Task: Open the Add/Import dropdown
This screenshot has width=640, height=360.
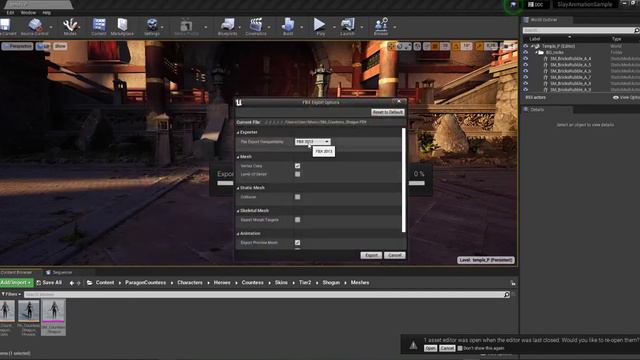Action: (16, 282)
